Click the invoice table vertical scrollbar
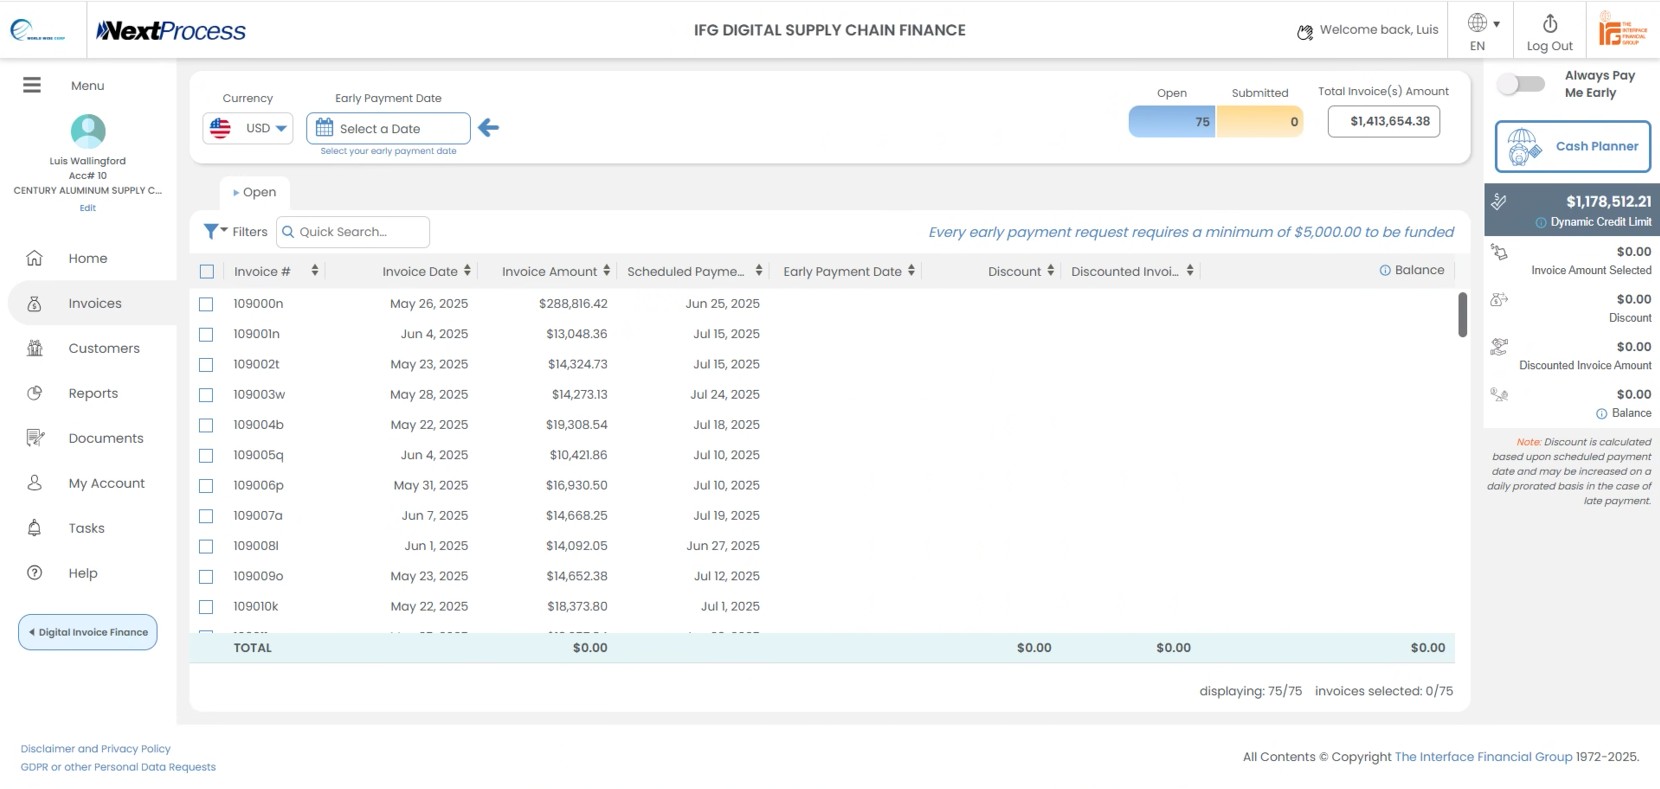The image size is (1660, 789). (1461, 315)
